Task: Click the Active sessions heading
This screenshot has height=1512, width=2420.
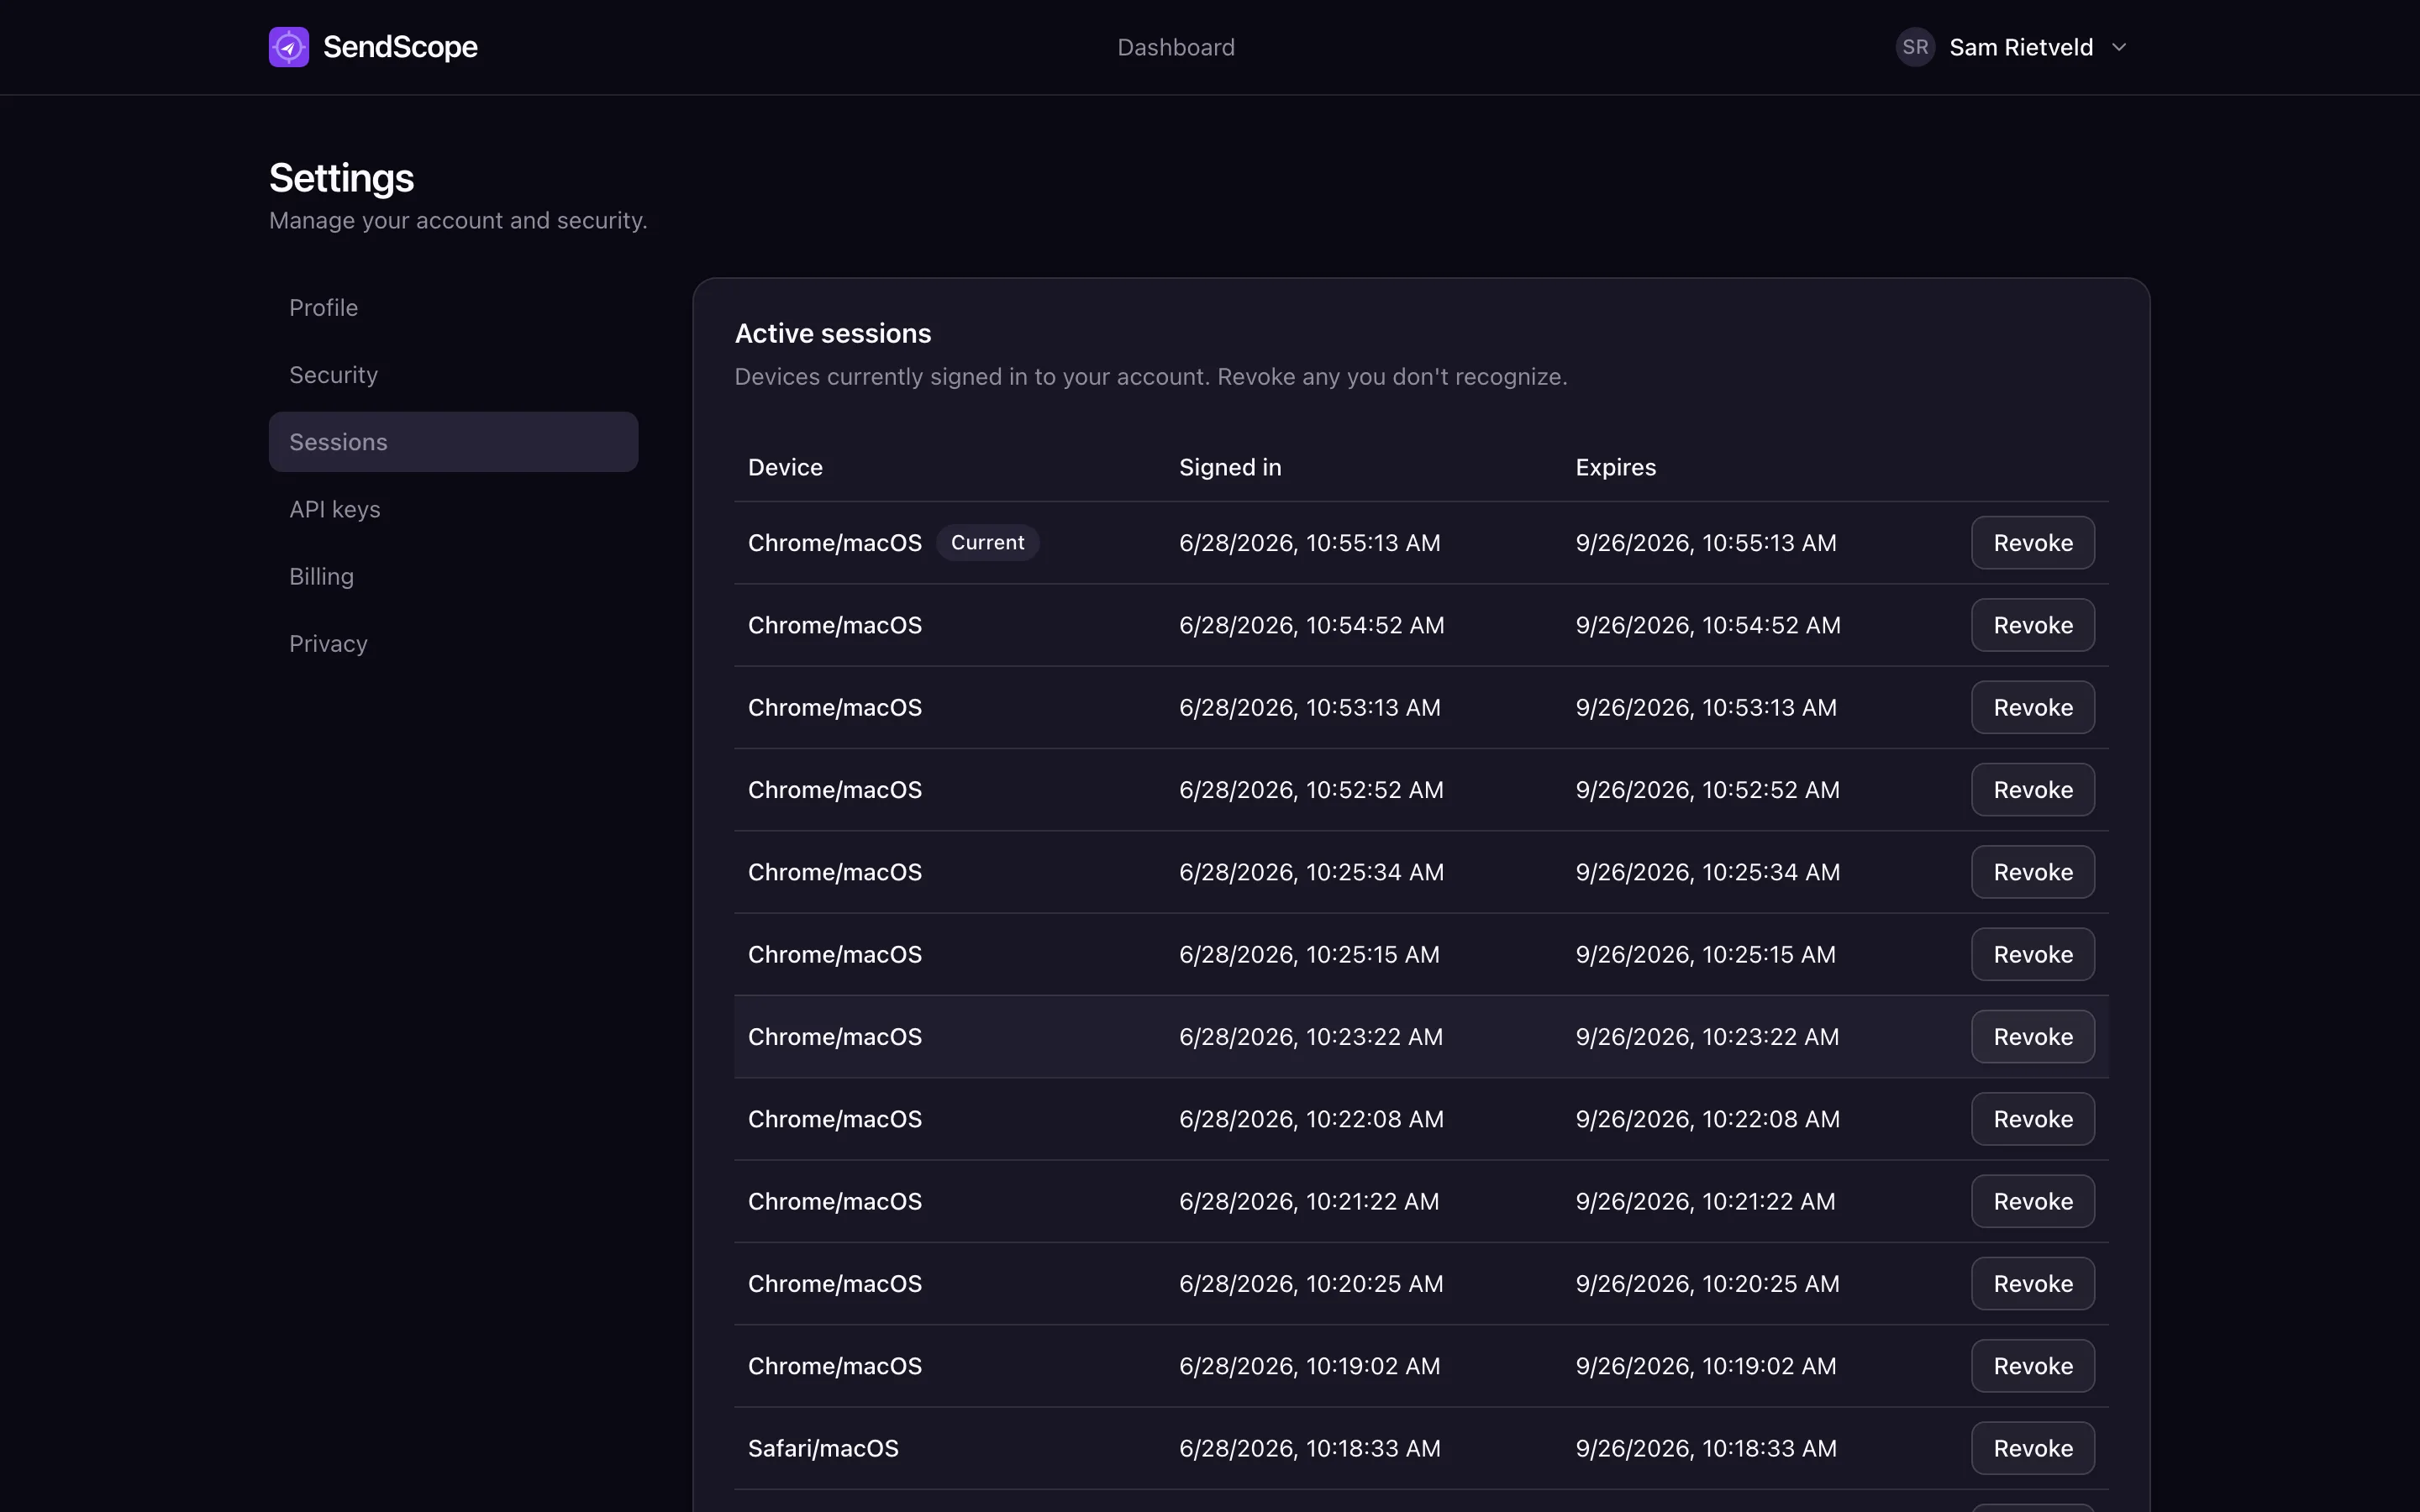Action: click(832, 333)
